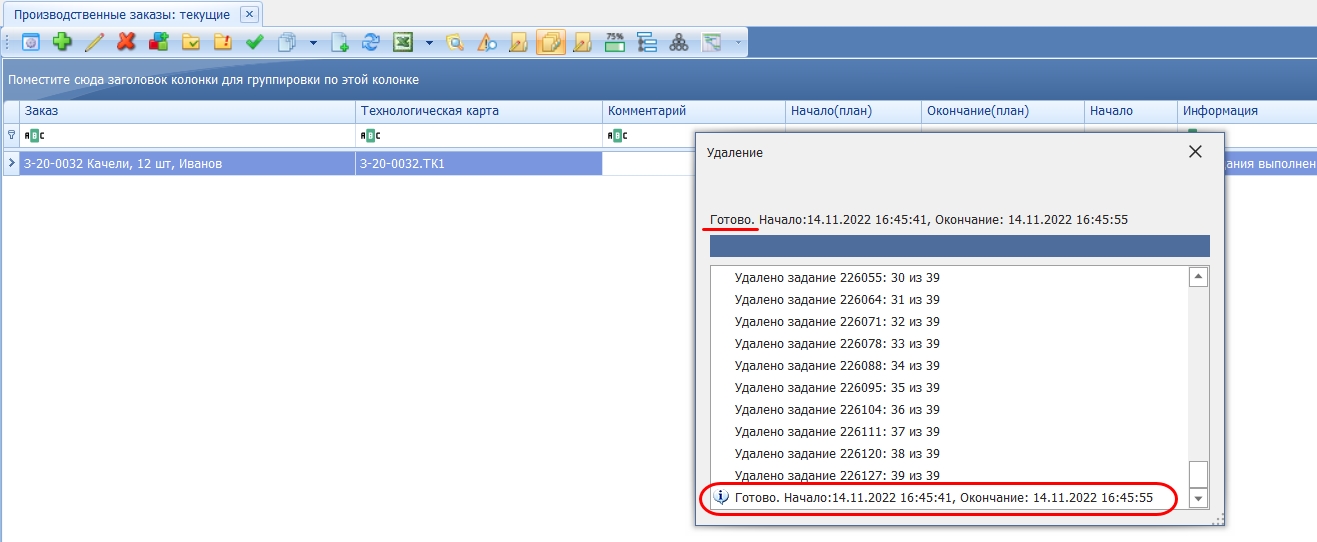Image resolution: width=1317 pixels, height=542 pixels.
Task: Click filter field under Заказ column
Action: (187, 135)
